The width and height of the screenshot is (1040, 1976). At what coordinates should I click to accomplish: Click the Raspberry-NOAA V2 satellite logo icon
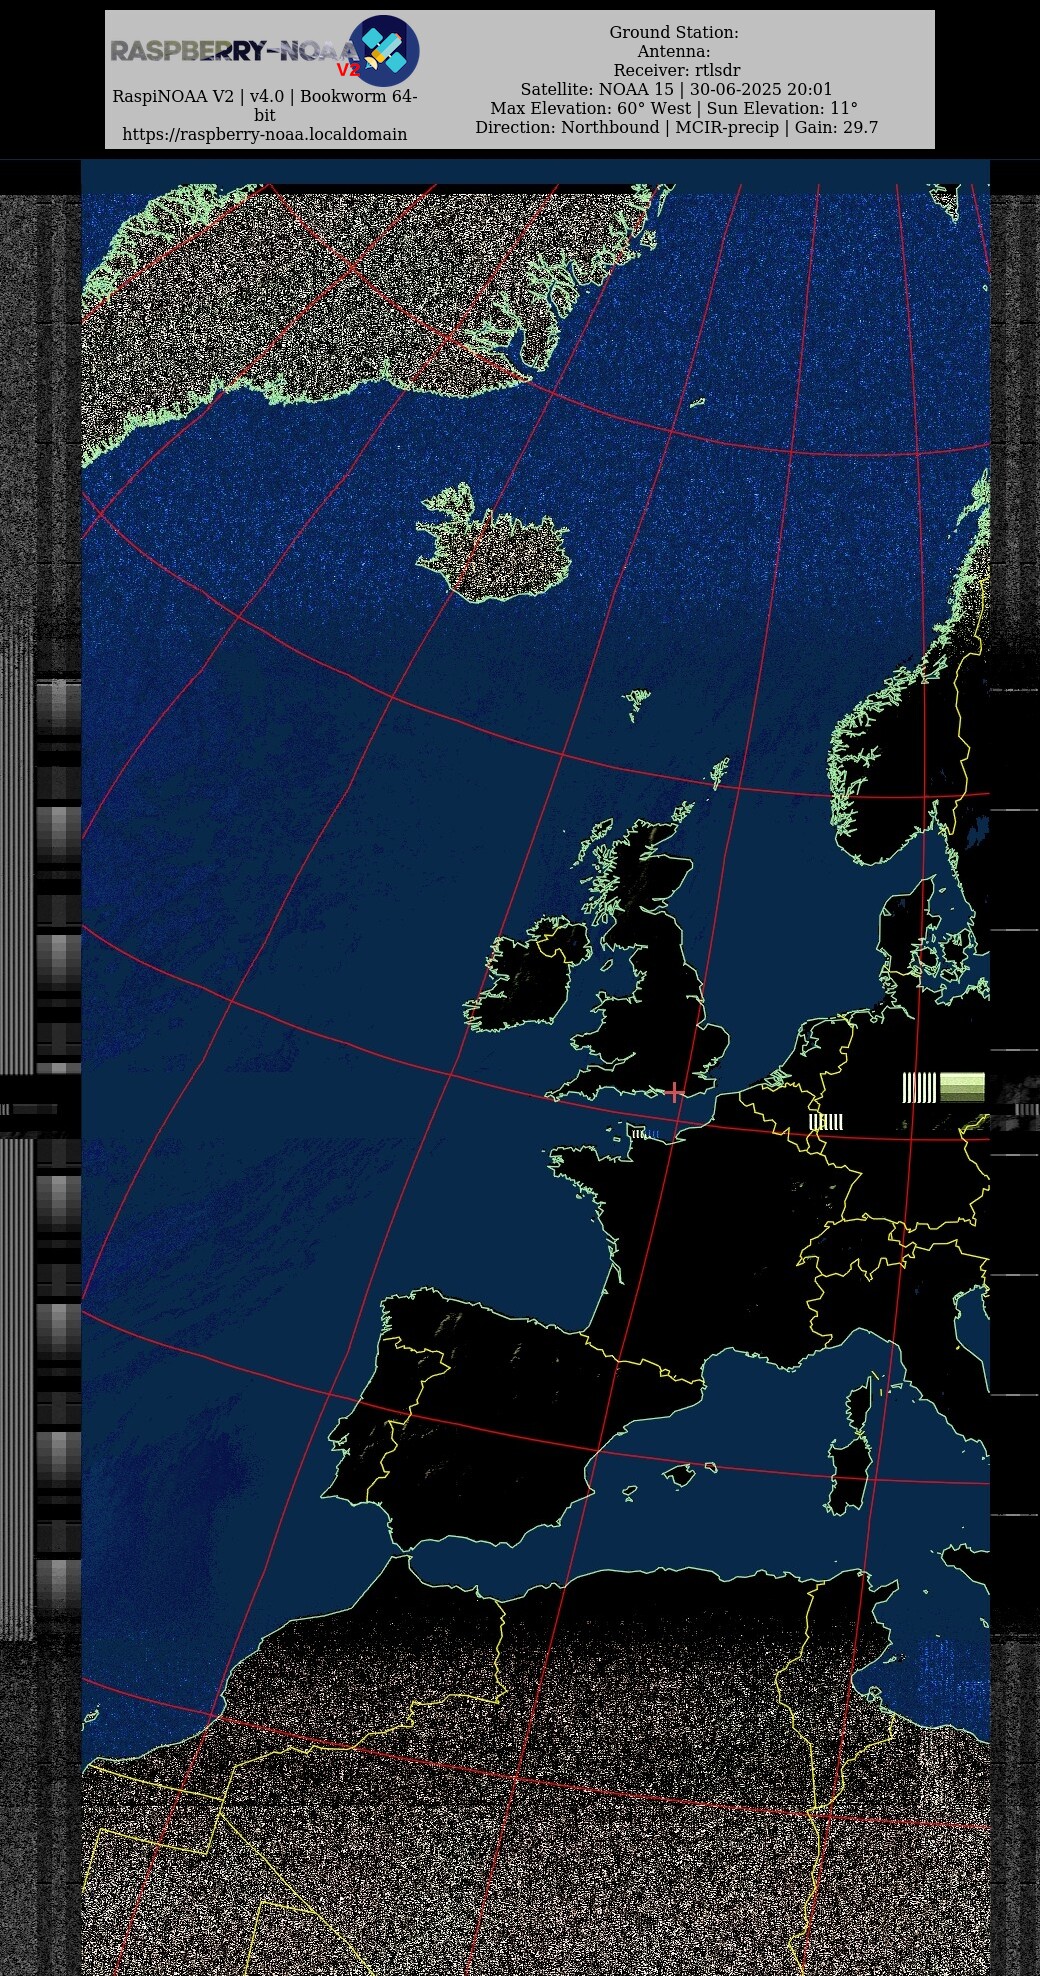(384, 50)
